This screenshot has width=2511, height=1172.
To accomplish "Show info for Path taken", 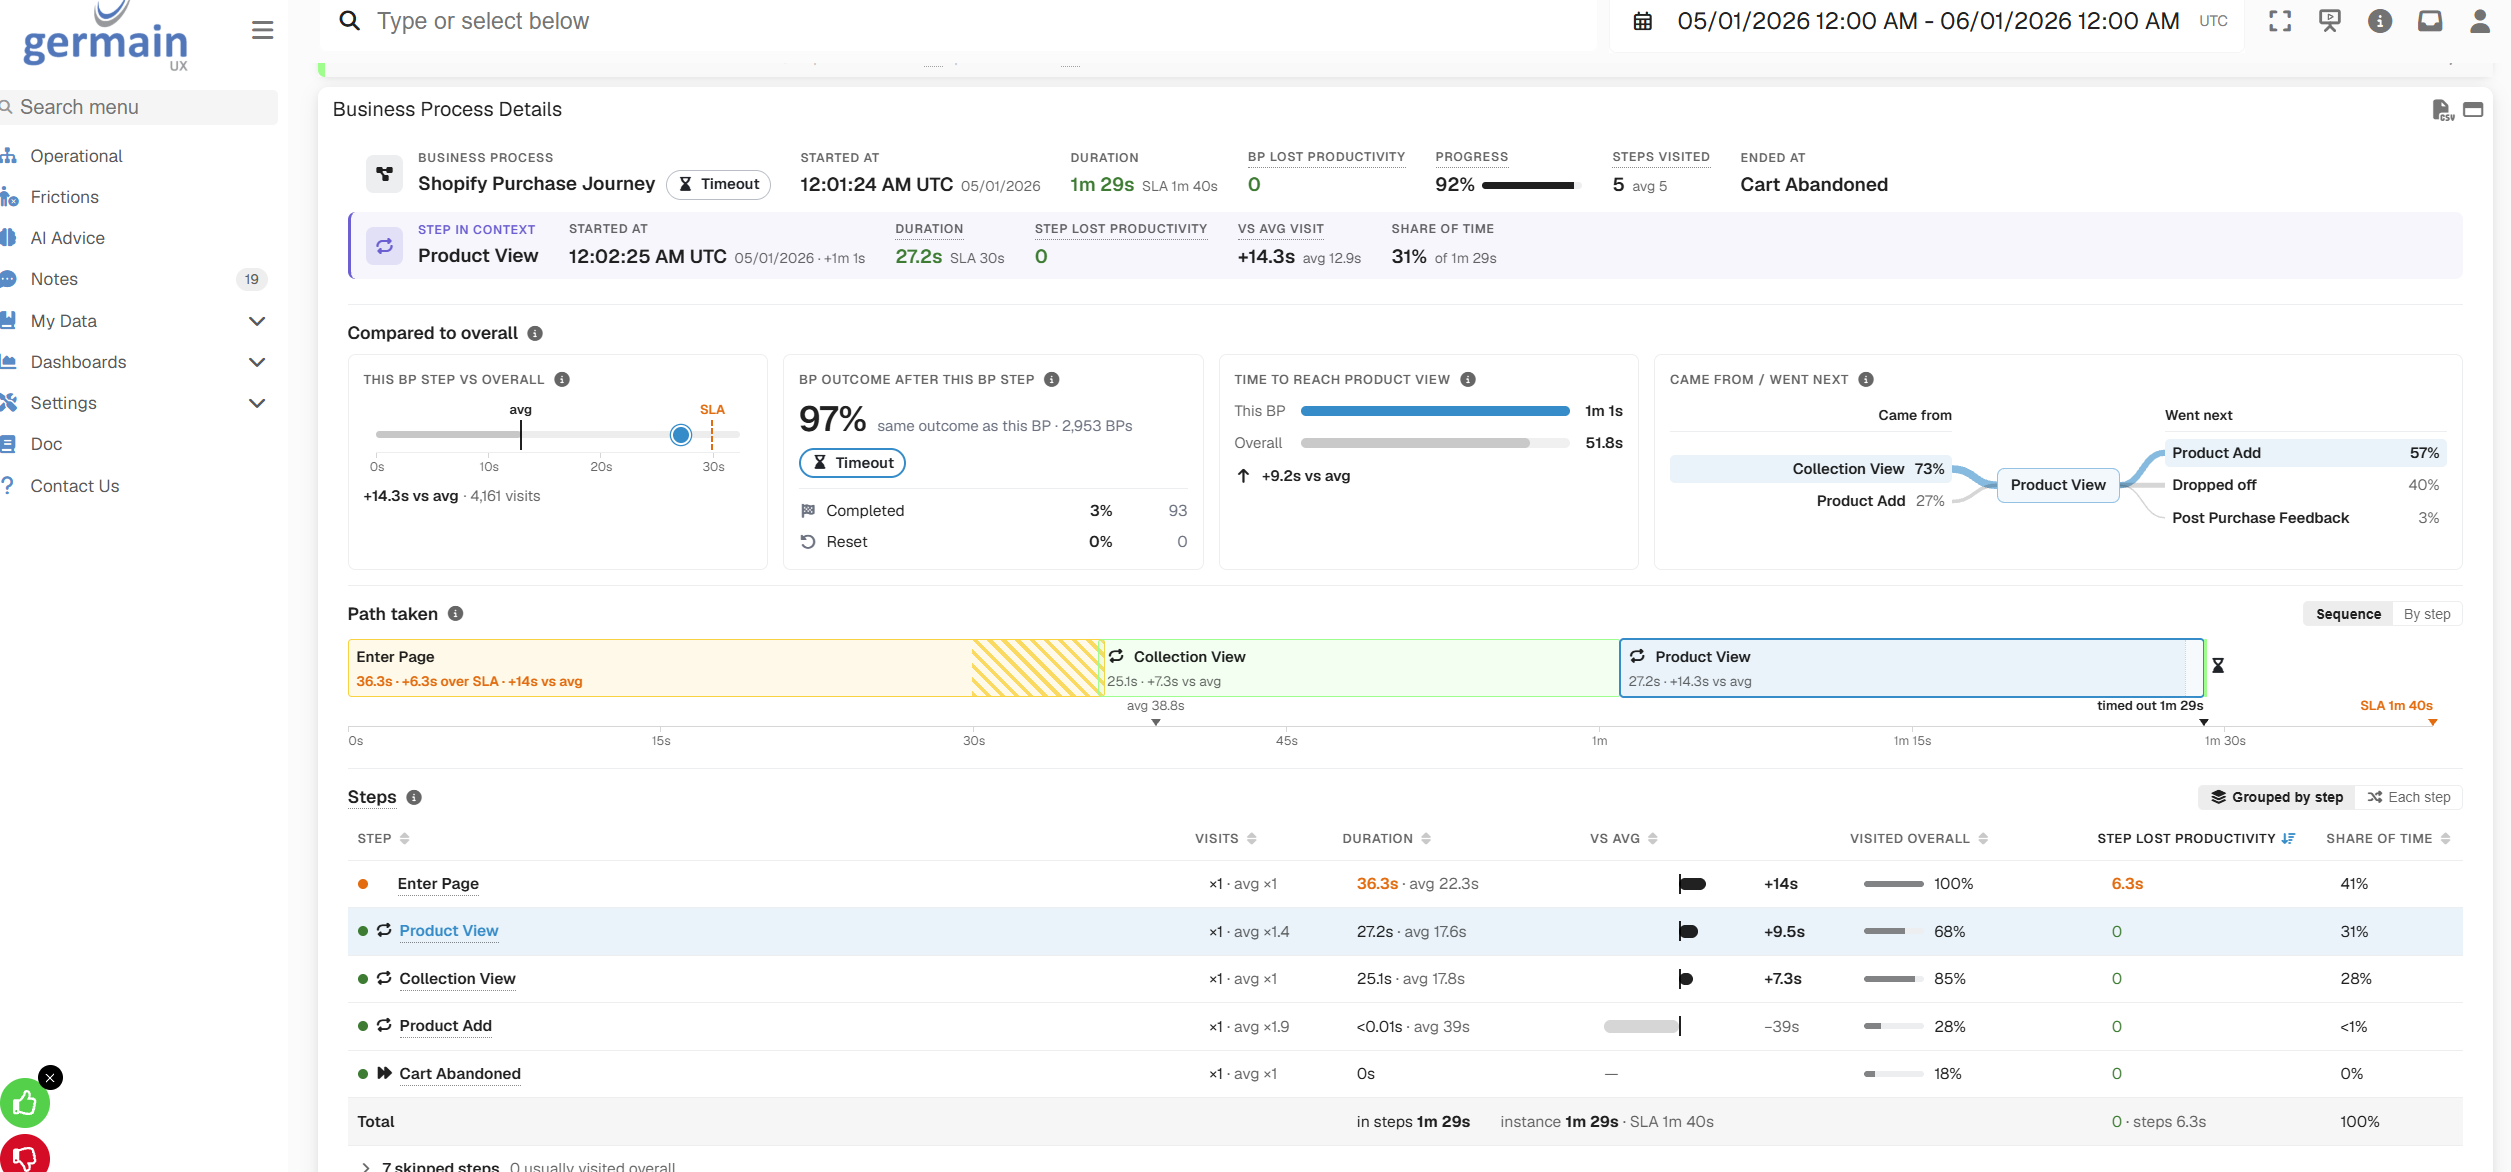I will coord(455,613).
